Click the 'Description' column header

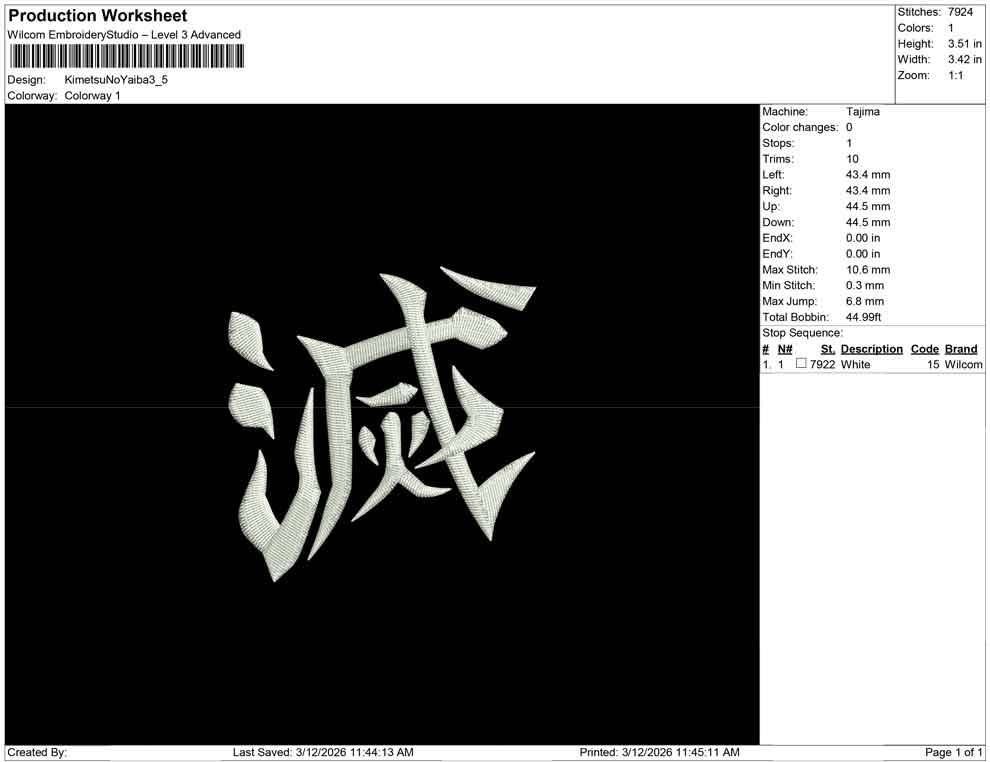pyautogui.click(x=871, y=349)
